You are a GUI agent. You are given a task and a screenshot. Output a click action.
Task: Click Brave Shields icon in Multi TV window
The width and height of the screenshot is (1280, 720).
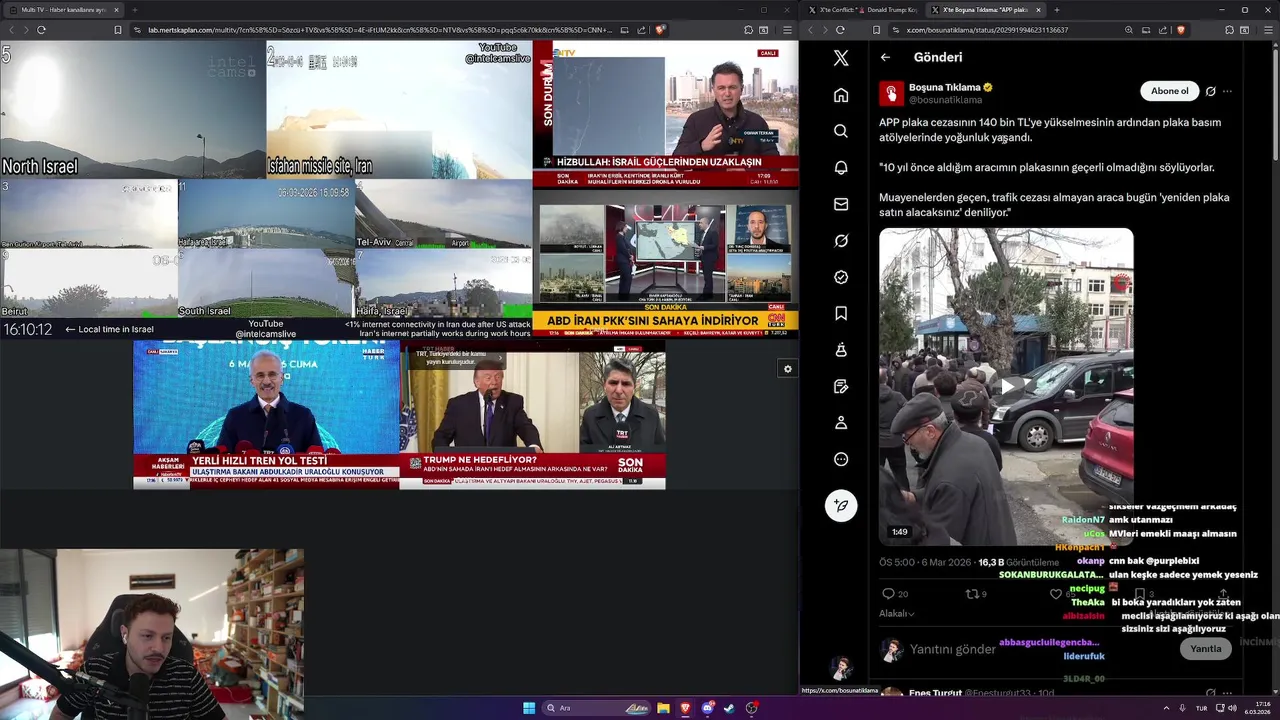click(660, 30)
